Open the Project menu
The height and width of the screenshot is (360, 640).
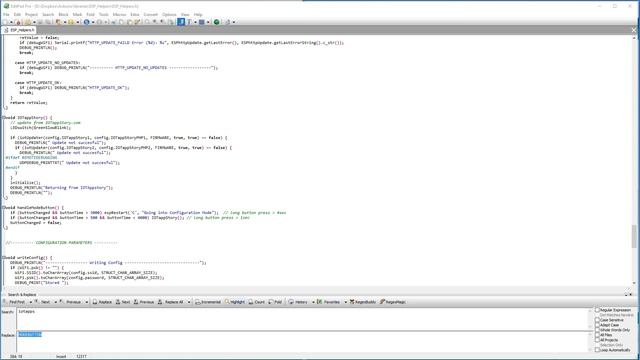point(31,14)
